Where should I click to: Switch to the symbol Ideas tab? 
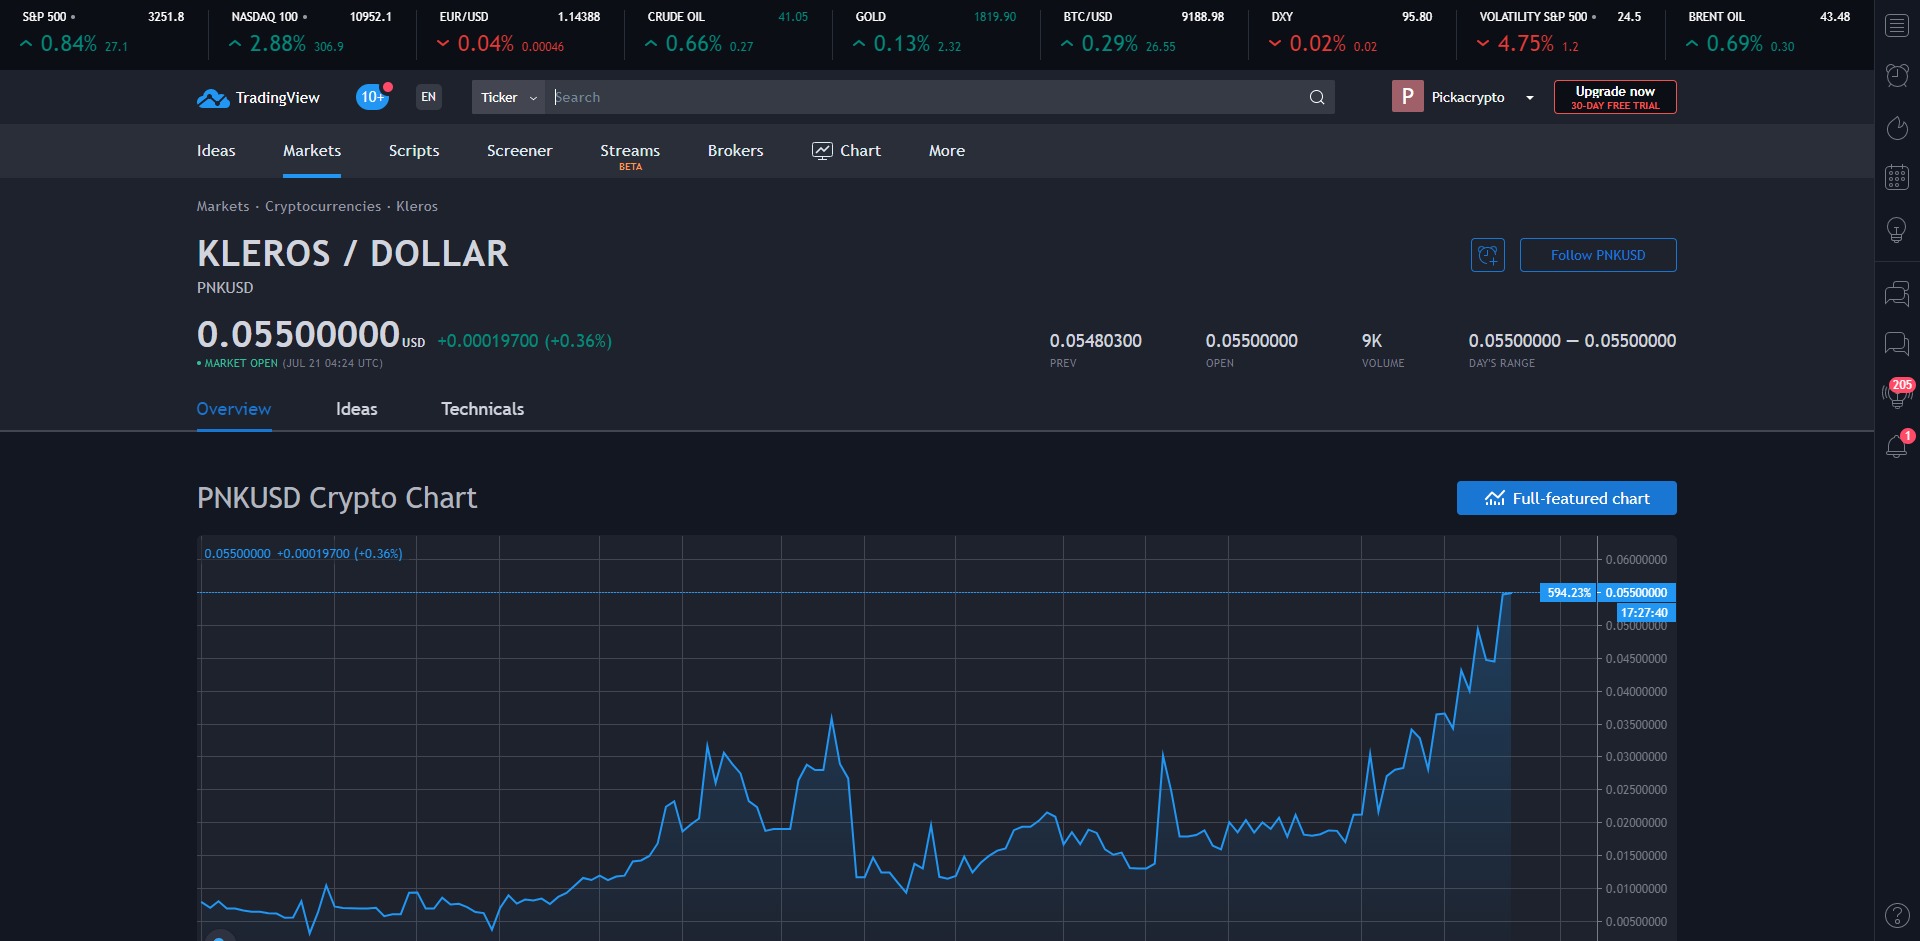tap(357, 409)
